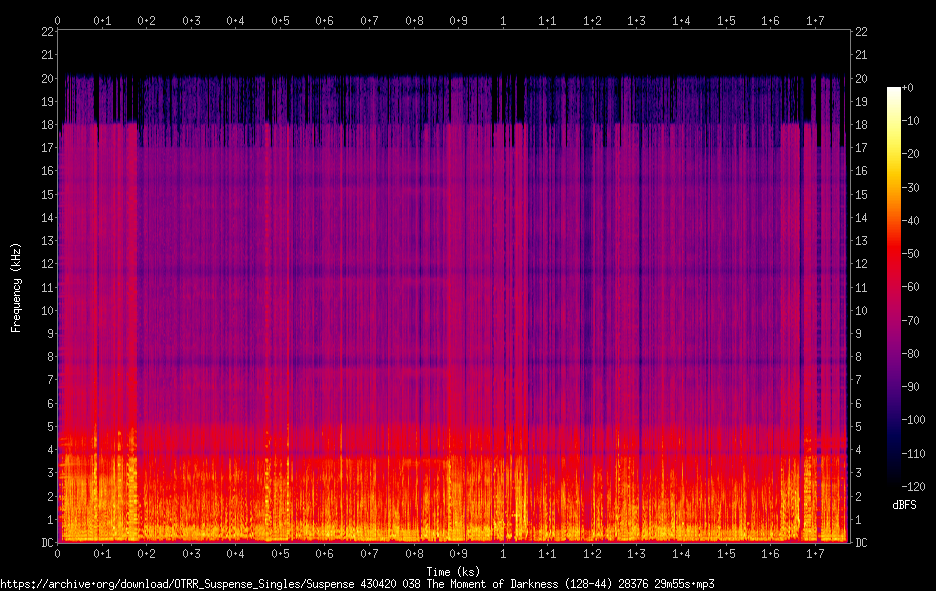The image size is (936, 591).
Task: Click the dBFS label under the color scale
Action: pyautogui.click(x=904, y=505)
